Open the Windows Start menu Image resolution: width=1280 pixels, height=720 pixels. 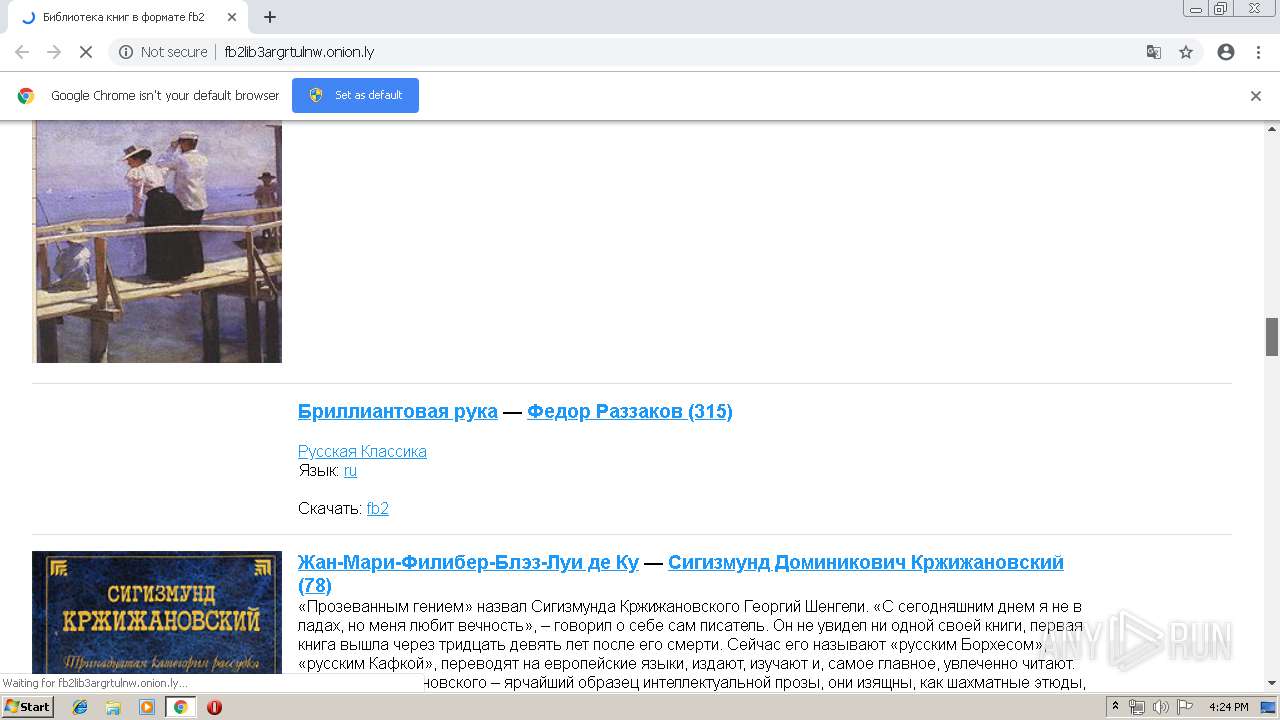pyautogui.click(x=27, y=707)
